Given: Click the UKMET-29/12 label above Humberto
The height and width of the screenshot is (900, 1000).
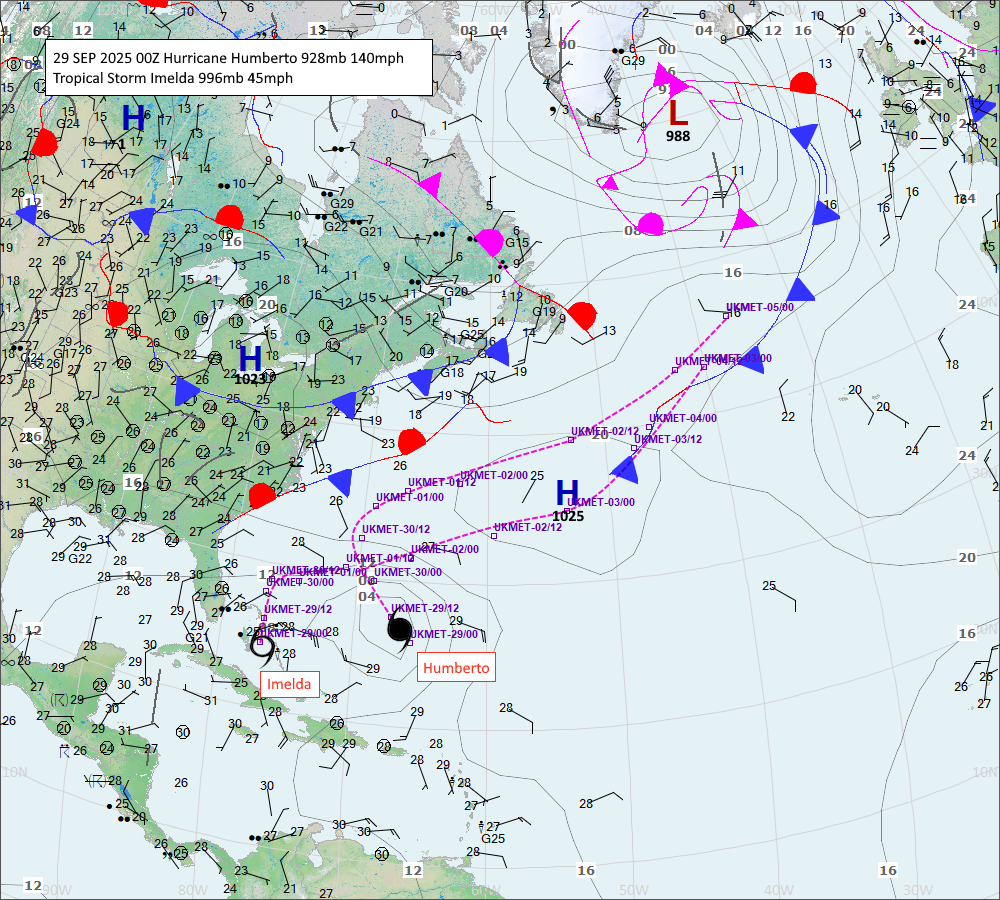Looking at the screenshot, I should 425,608.
